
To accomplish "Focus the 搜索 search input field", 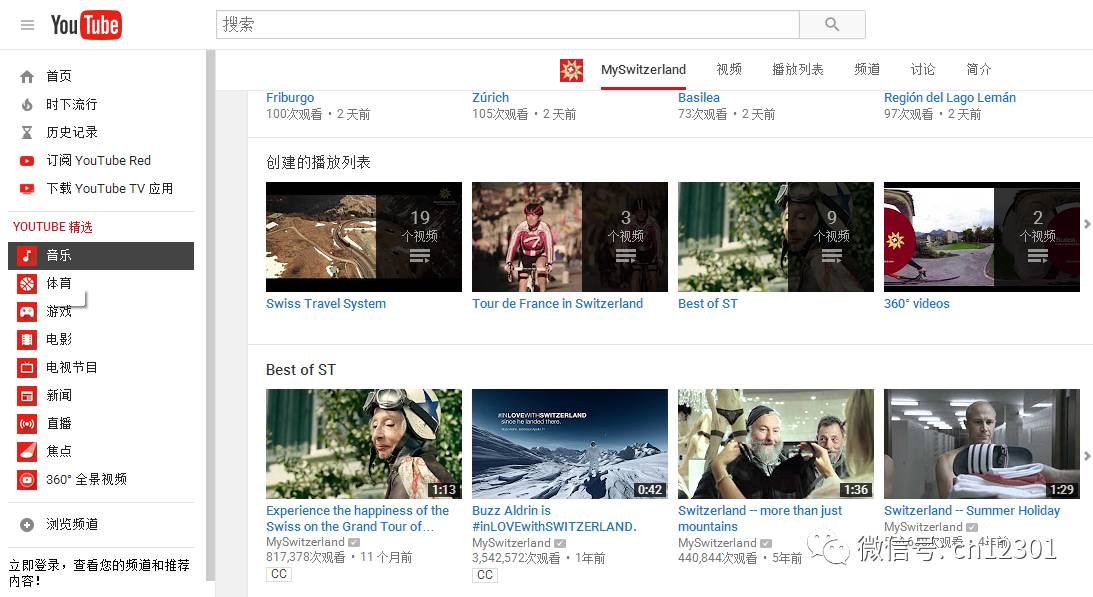I will [x=507, y=24].
